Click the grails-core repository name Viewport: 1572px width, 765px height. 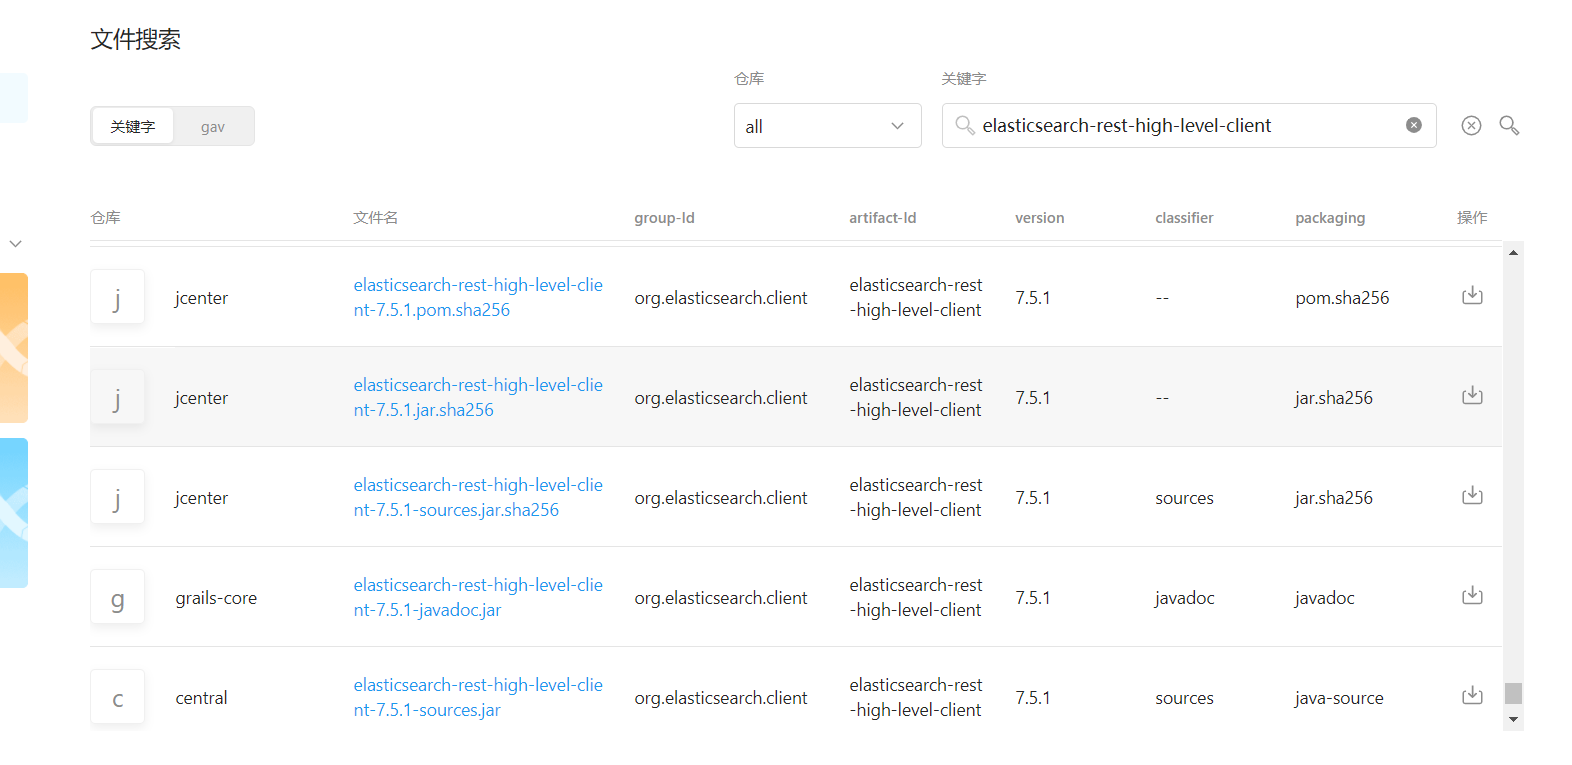(216, 597)
